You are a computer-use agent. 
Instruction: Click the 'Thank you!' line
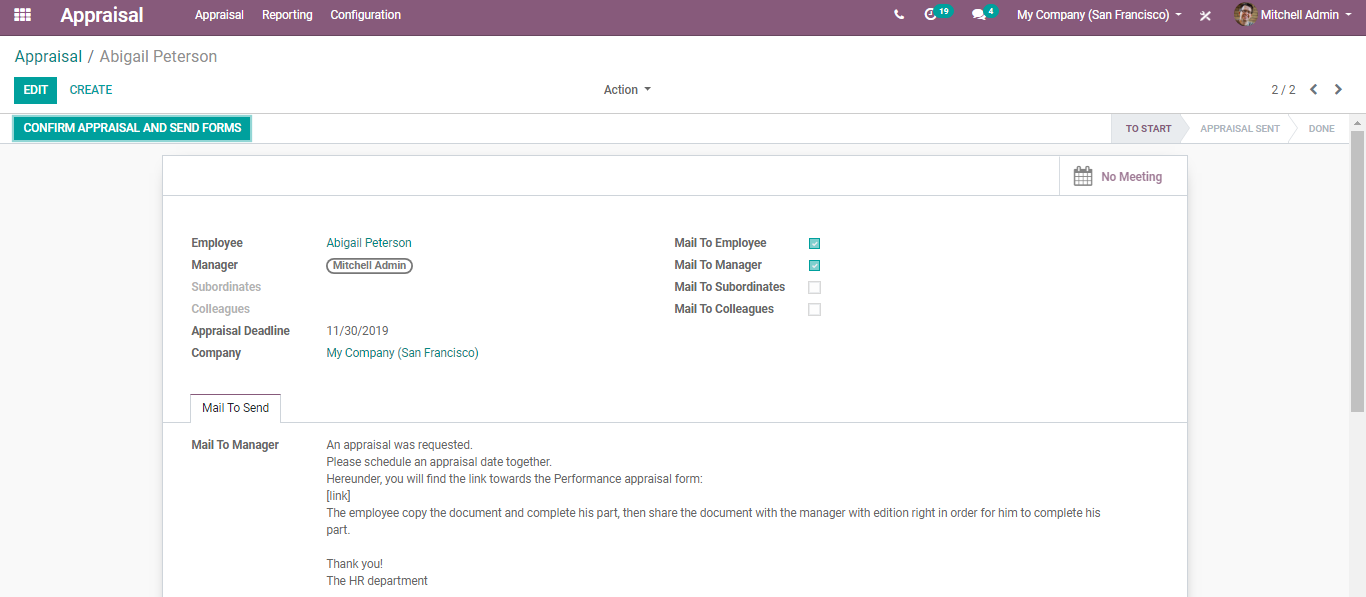(x=354, y=564)
